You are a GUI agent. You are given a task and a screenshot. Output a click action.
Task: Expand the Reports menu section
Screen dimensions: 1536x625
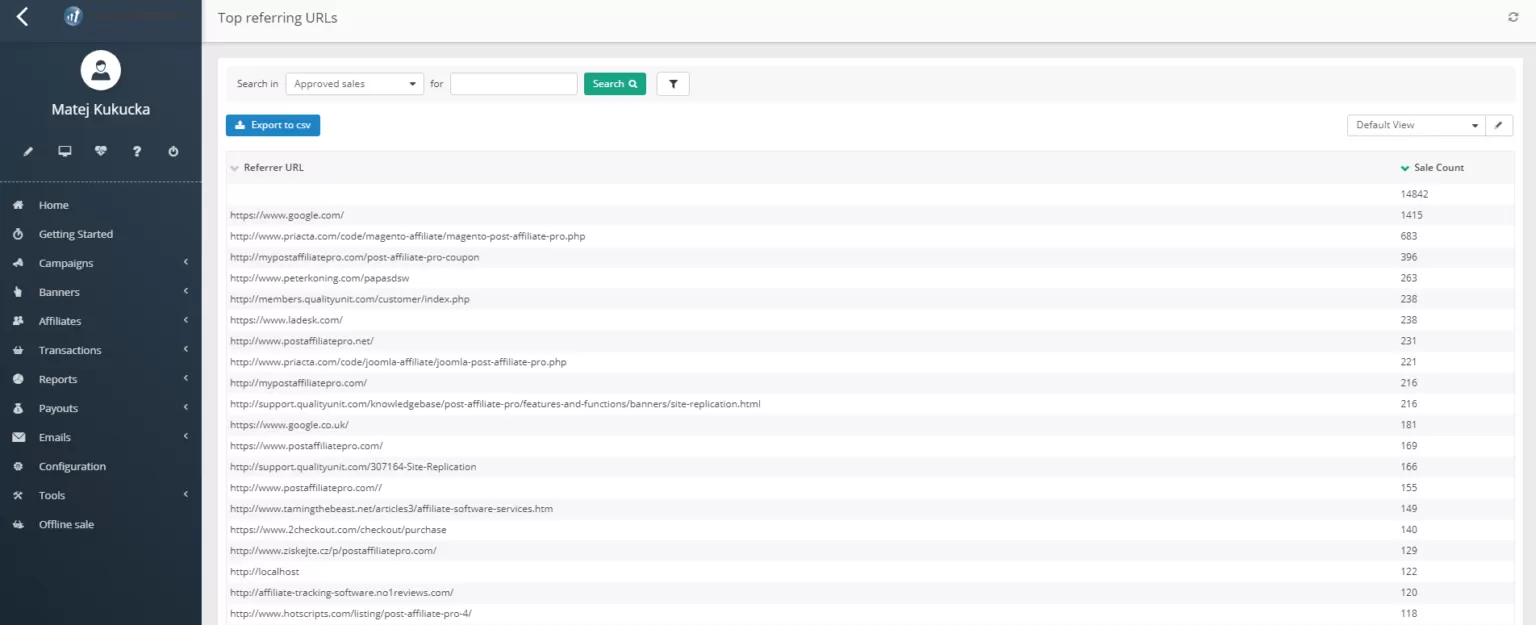(x=58, y=379)
